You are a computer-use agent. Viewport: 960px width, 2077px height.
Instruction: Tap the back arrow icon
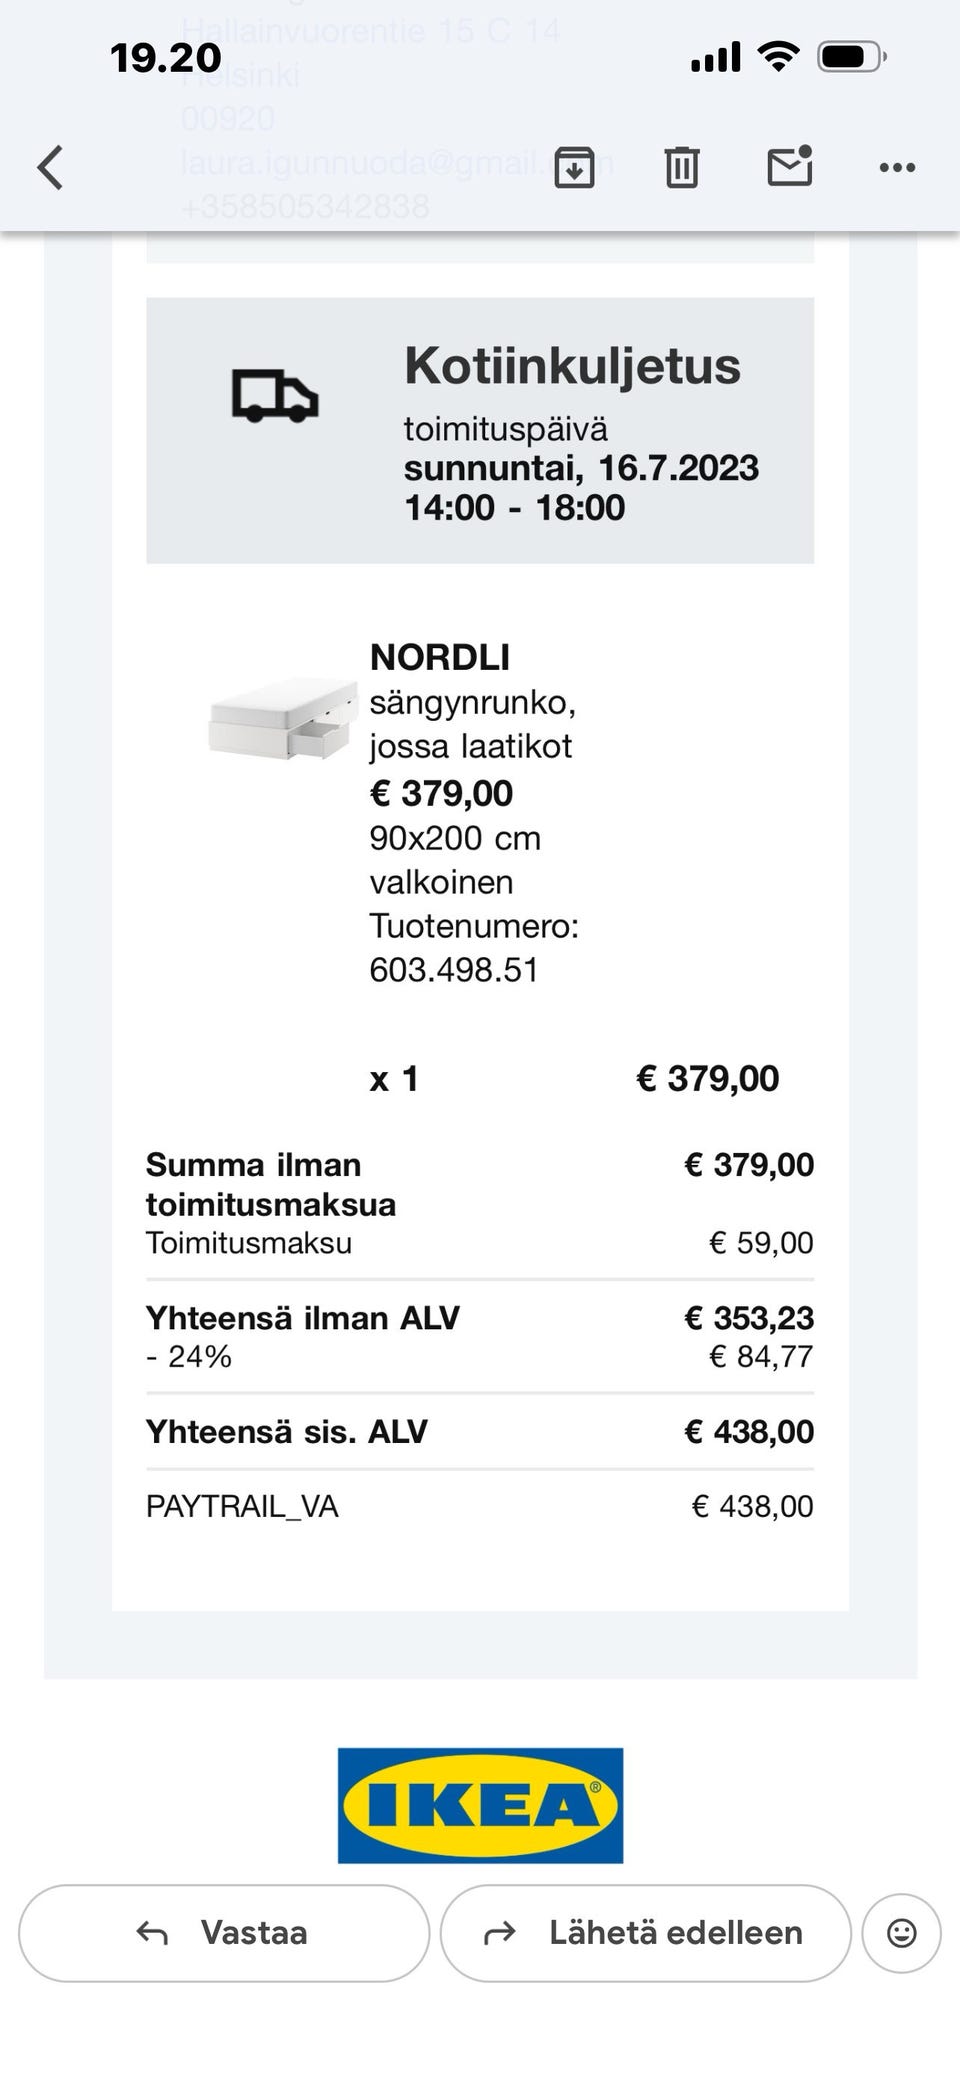pos(51,167)
